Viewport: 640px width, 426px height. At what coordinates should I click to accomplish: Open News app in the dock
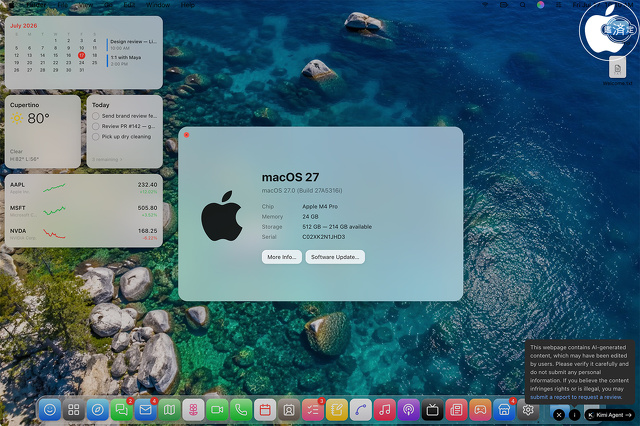[x=456, y=409]
